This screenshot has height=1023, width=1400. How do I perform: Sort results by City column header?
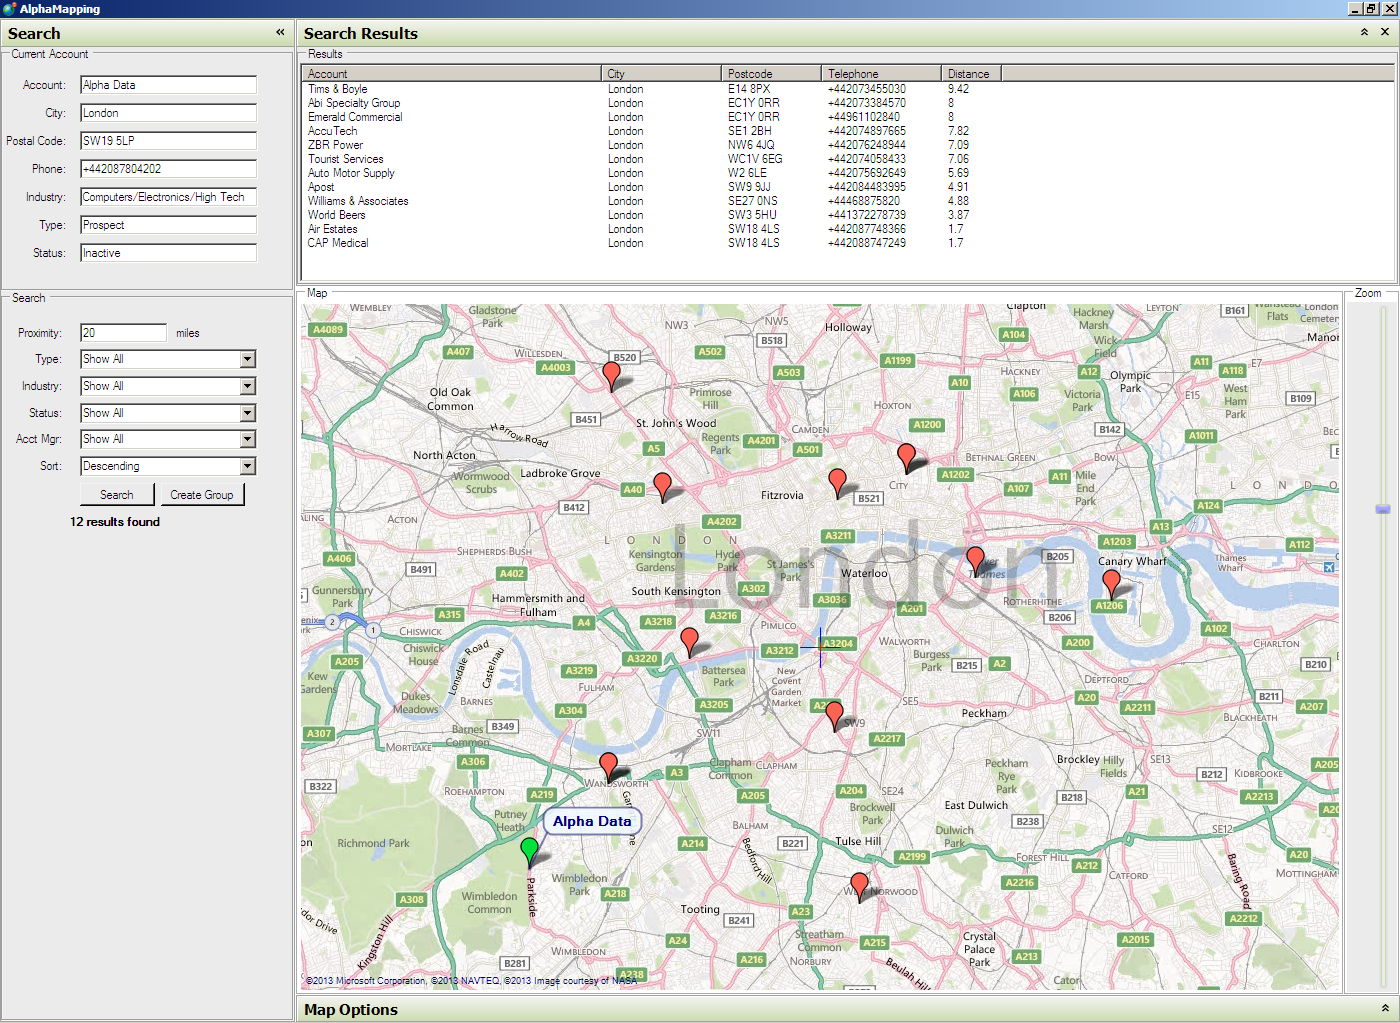[x=661, y=74]
